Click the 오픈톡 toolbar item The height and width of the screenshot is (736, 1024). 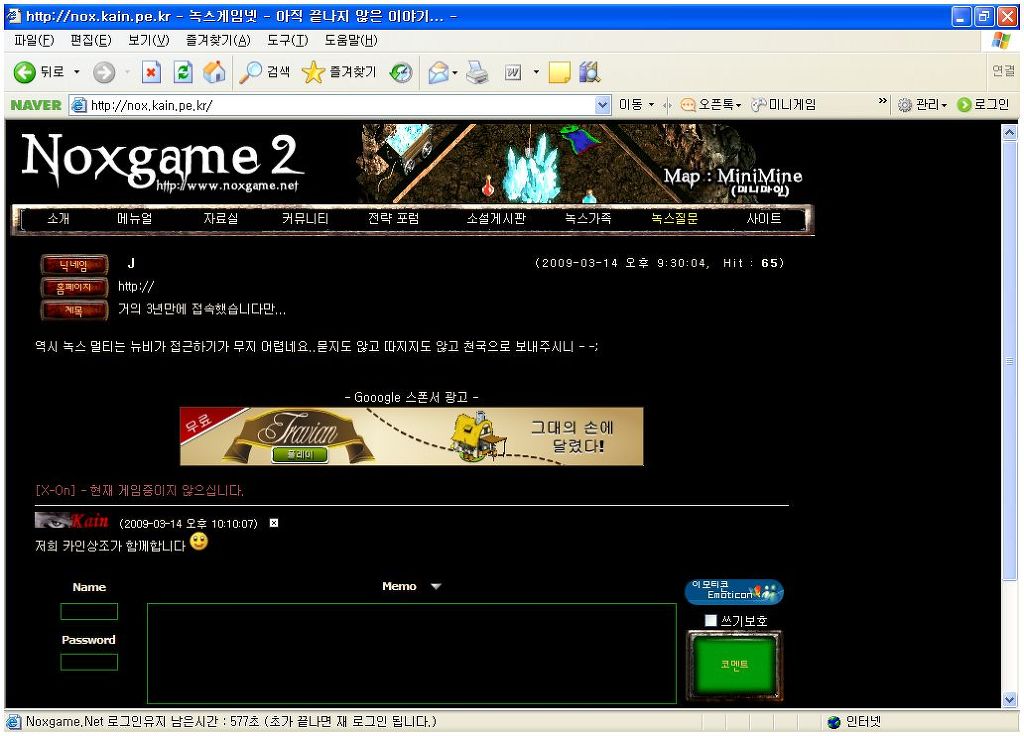pos(711,104)
